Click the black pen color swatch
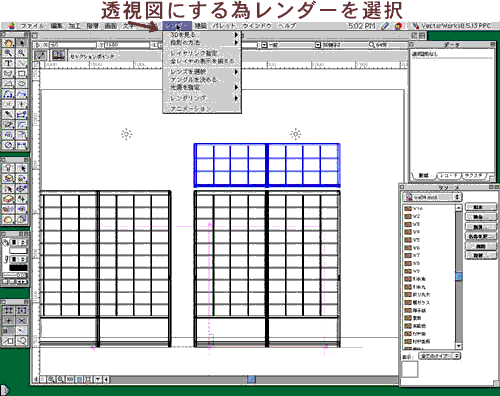Viewport: 500px width, 396px height. coord(18,268)
